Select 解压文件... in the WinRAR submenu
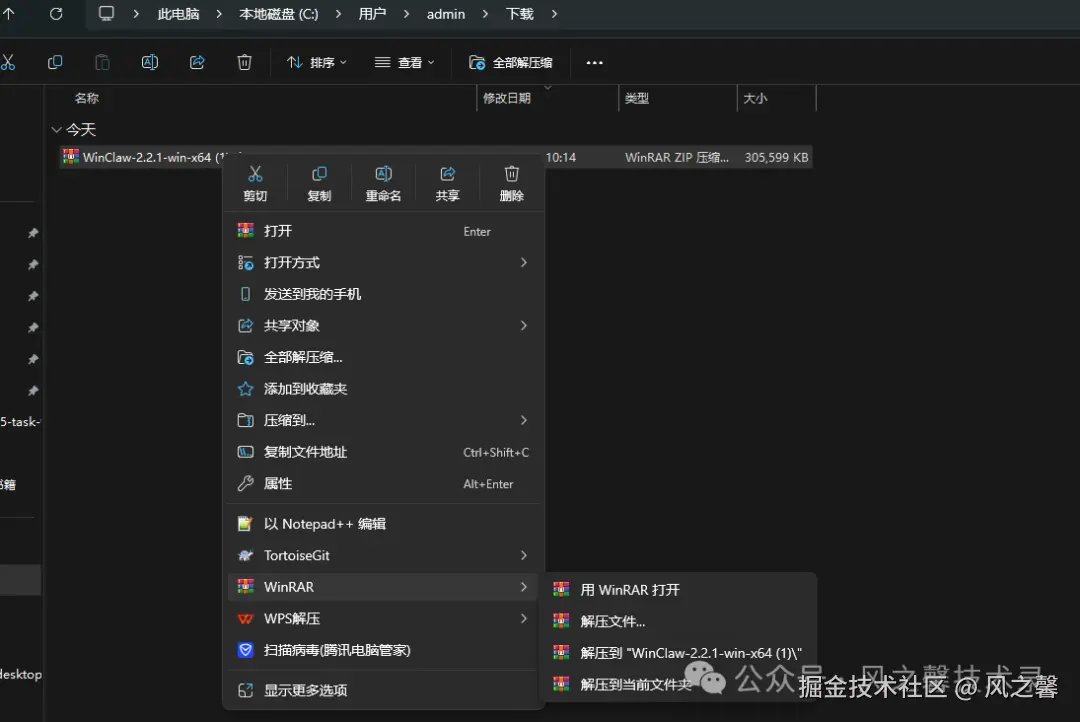The image size is (1080, 722). pos(681,621)
